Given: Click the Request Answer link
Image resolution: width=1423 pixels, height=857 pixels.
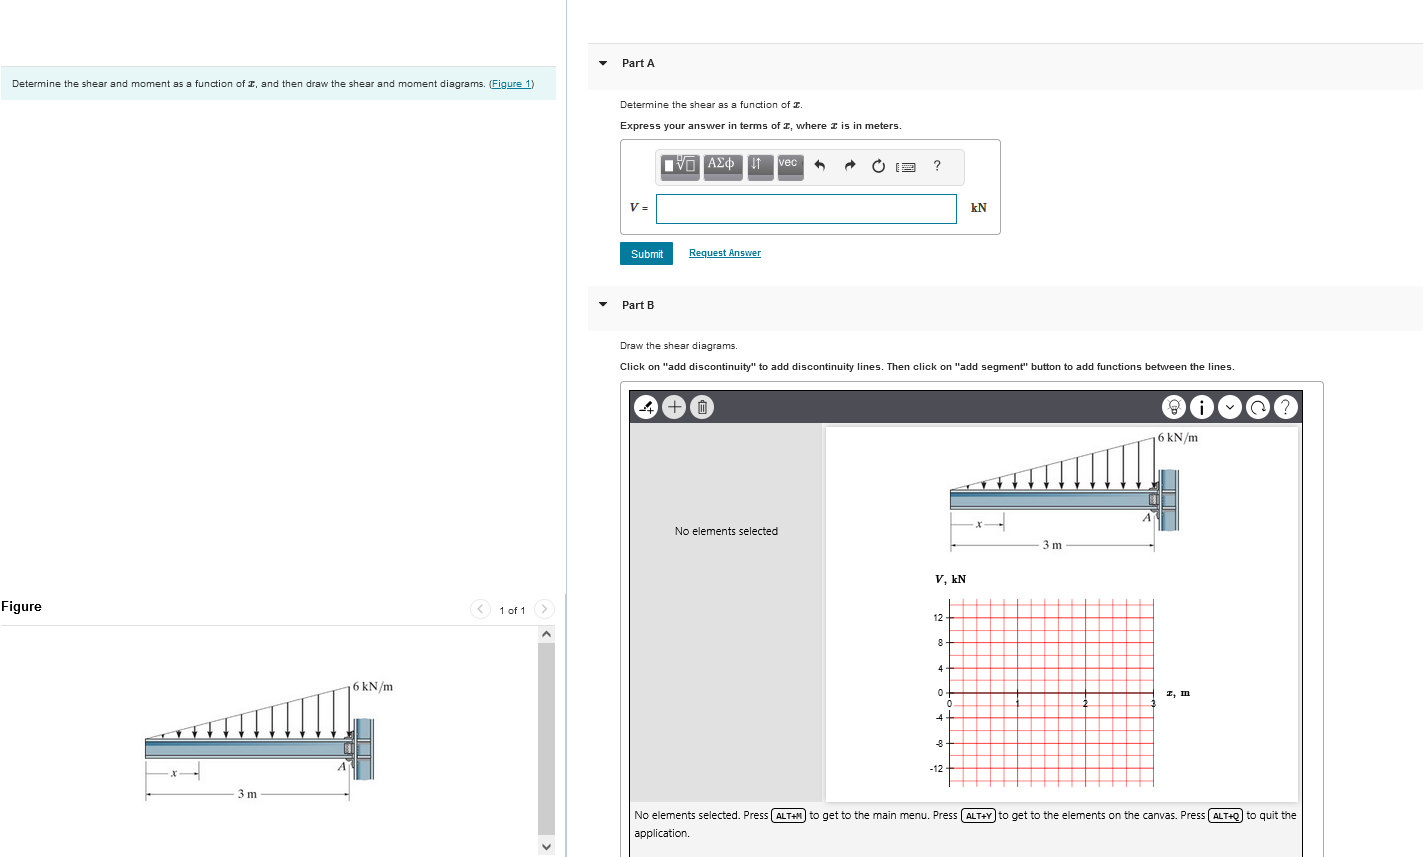Looking at the screenshot, I should [x=725, y=253].
